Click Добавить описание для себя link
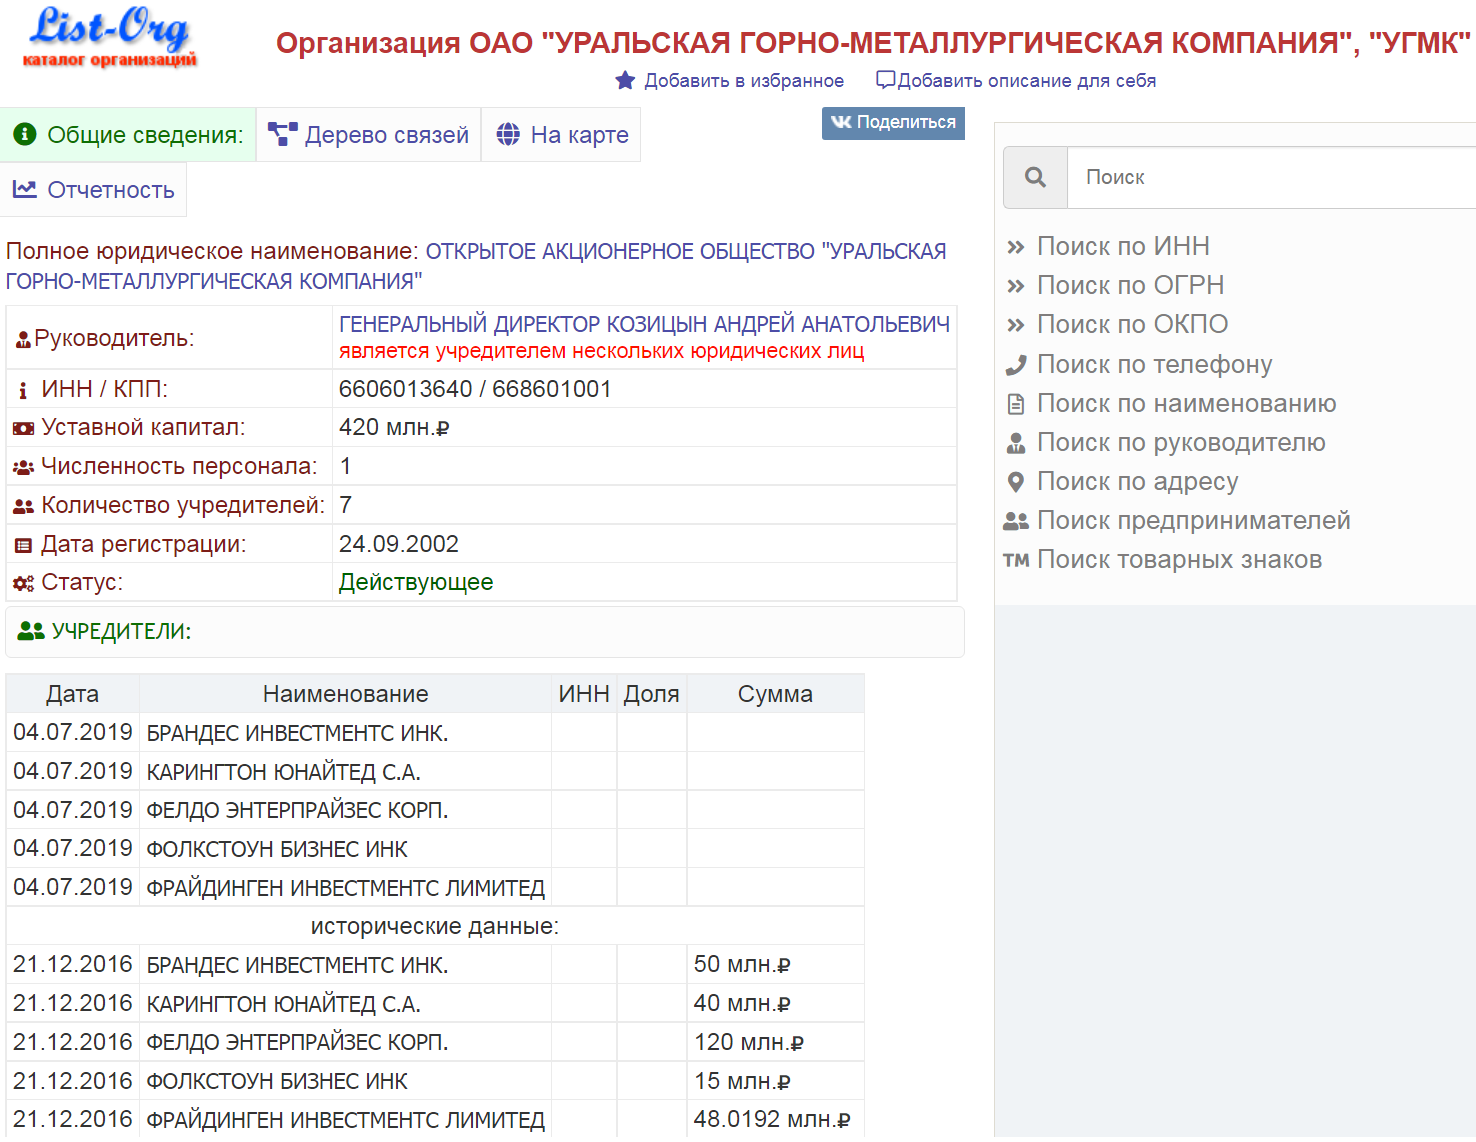The height and width of the screenshot is (1142, 1476). point(1027,80)
